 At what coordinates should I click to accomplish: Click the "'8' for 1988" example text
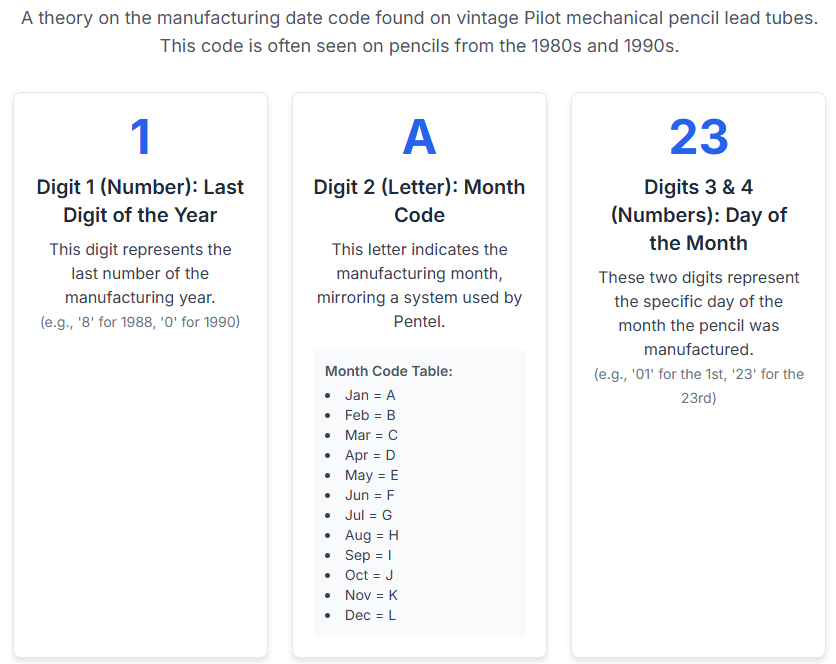(117, 322)
